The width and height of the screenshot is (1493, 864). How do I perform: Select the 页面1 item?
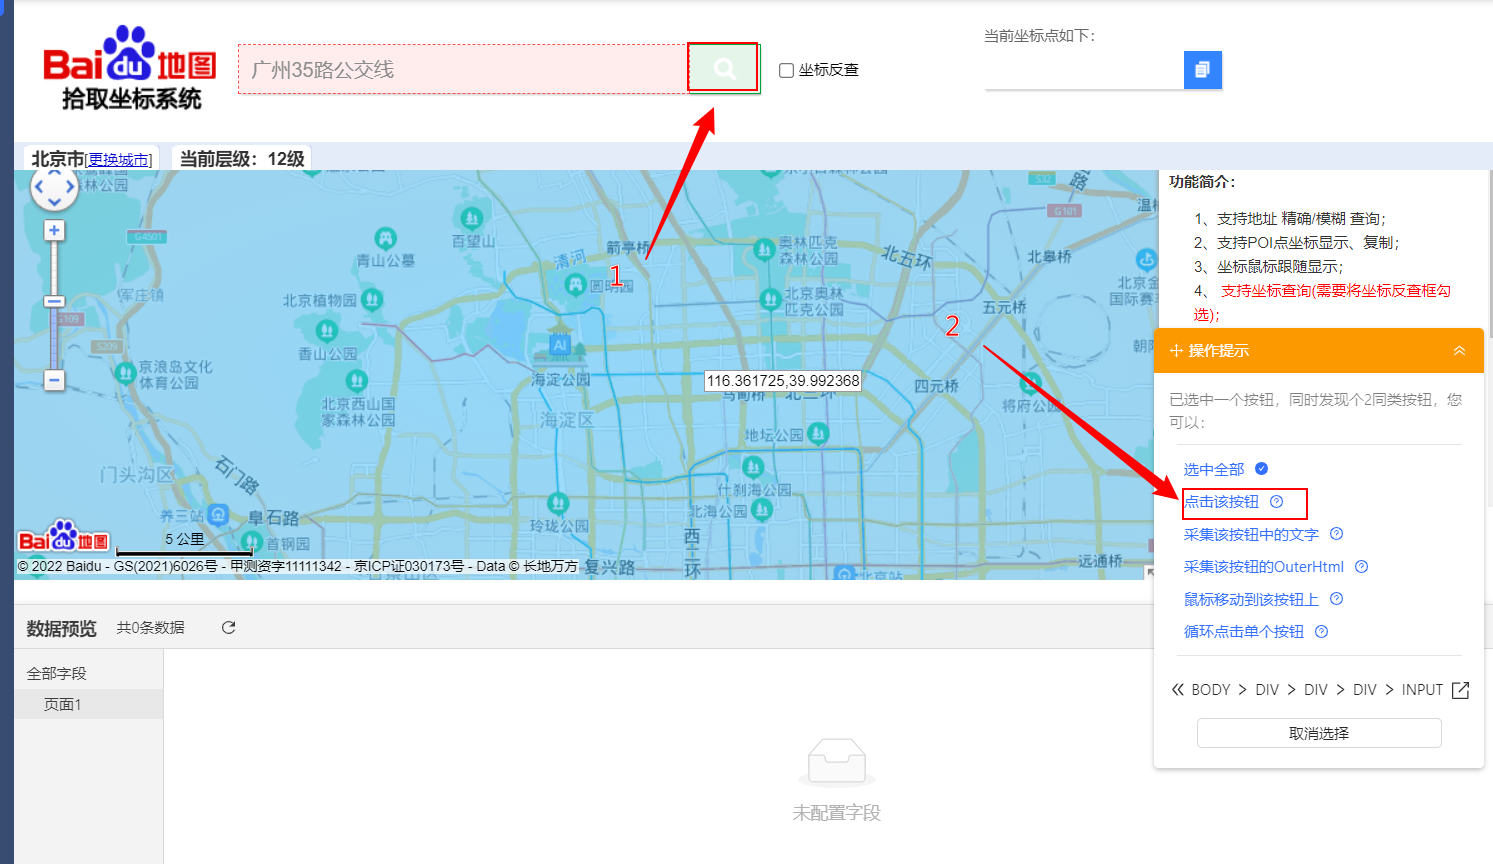tap(89, 704)
